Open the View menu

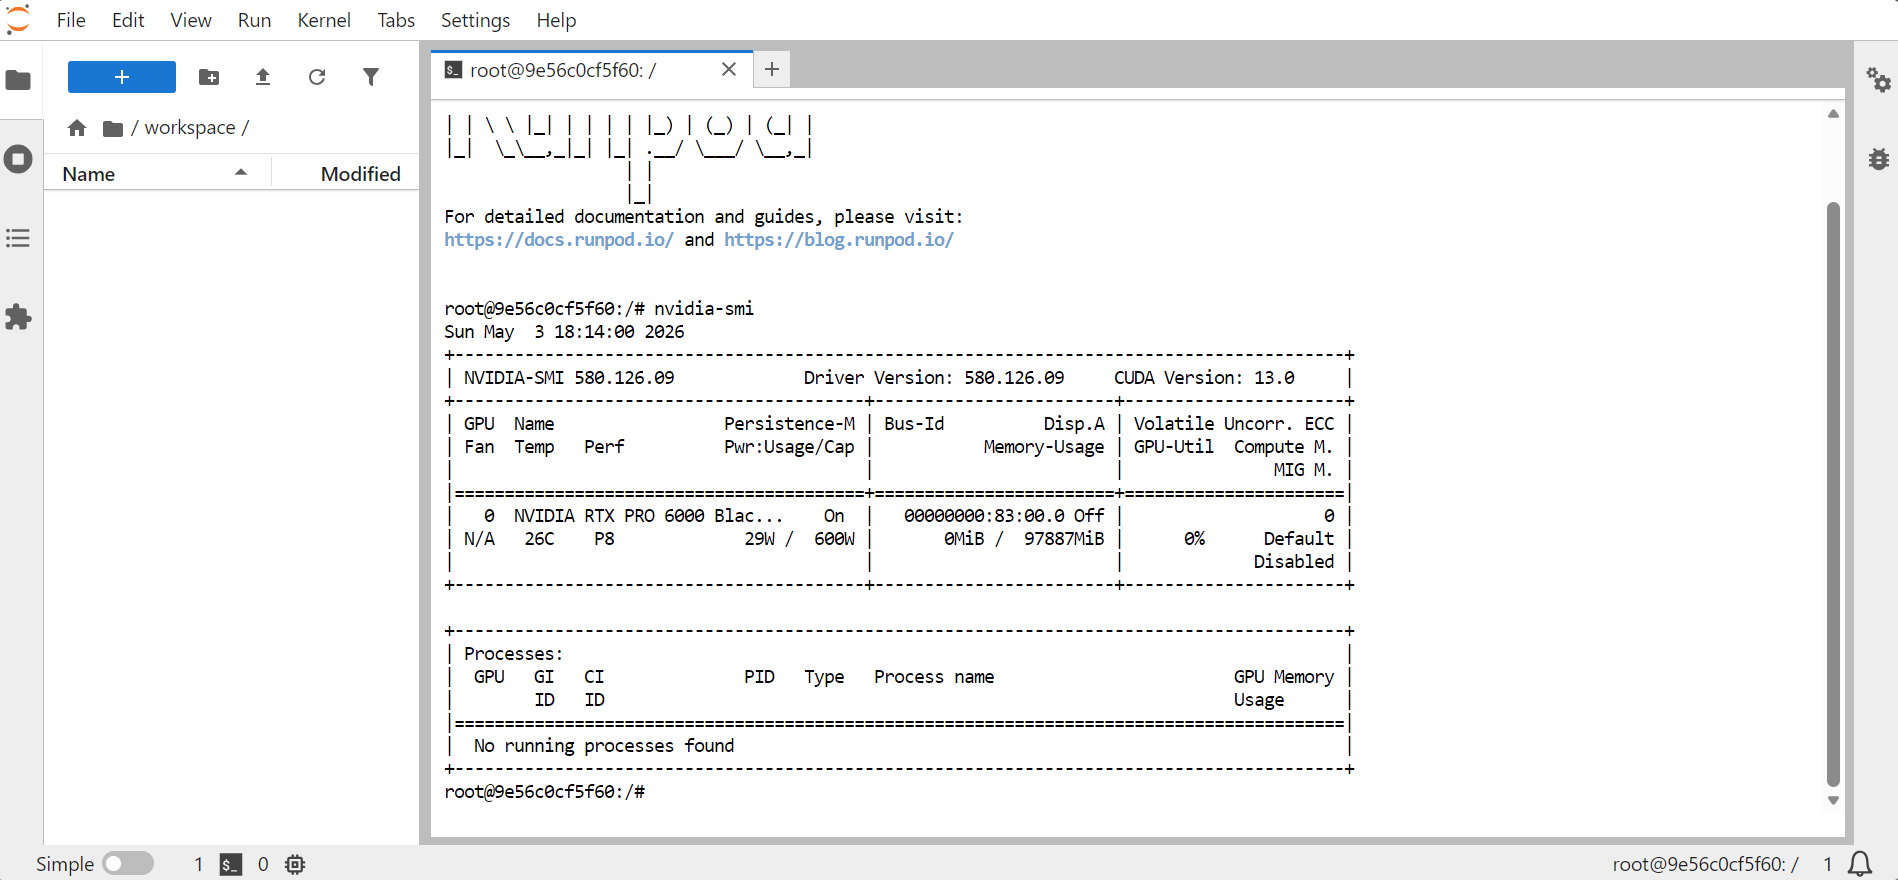191,20
